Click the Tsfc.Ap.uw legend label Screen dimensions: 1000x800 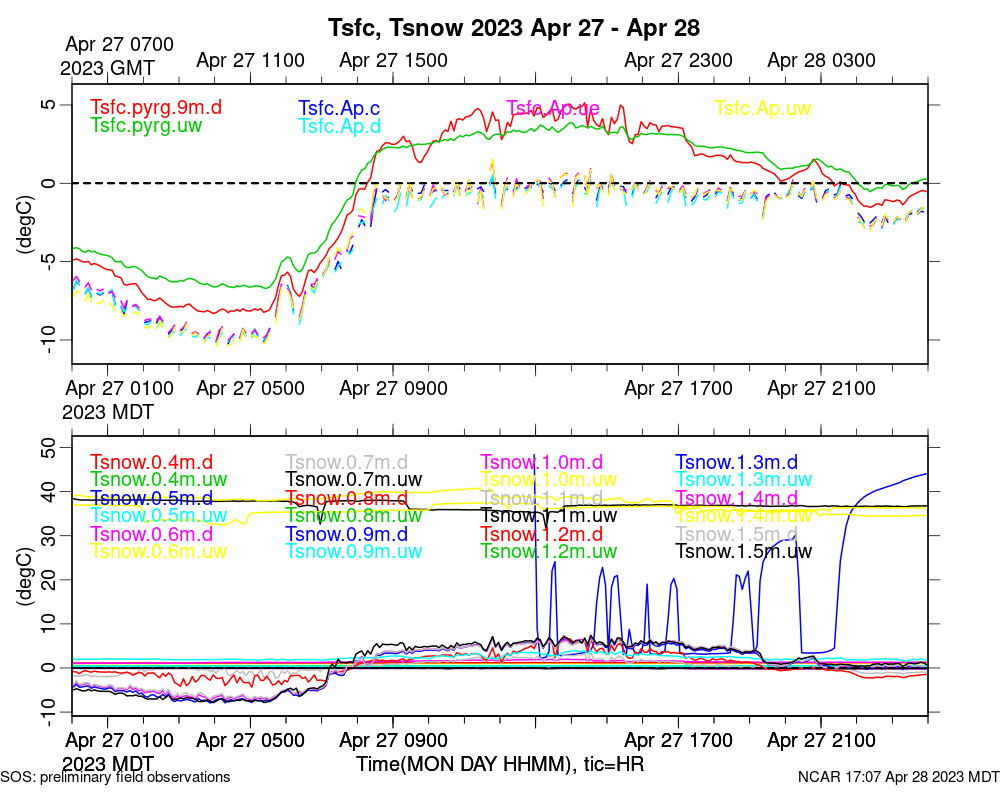[762, 108]
